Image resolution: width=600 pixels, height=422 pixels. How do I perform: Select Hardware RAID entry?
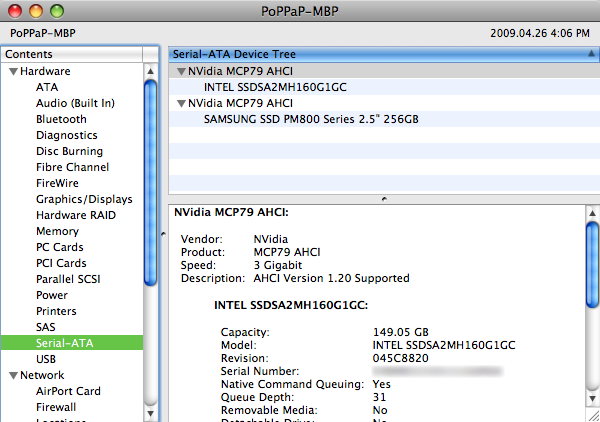(x=76, y=215)
